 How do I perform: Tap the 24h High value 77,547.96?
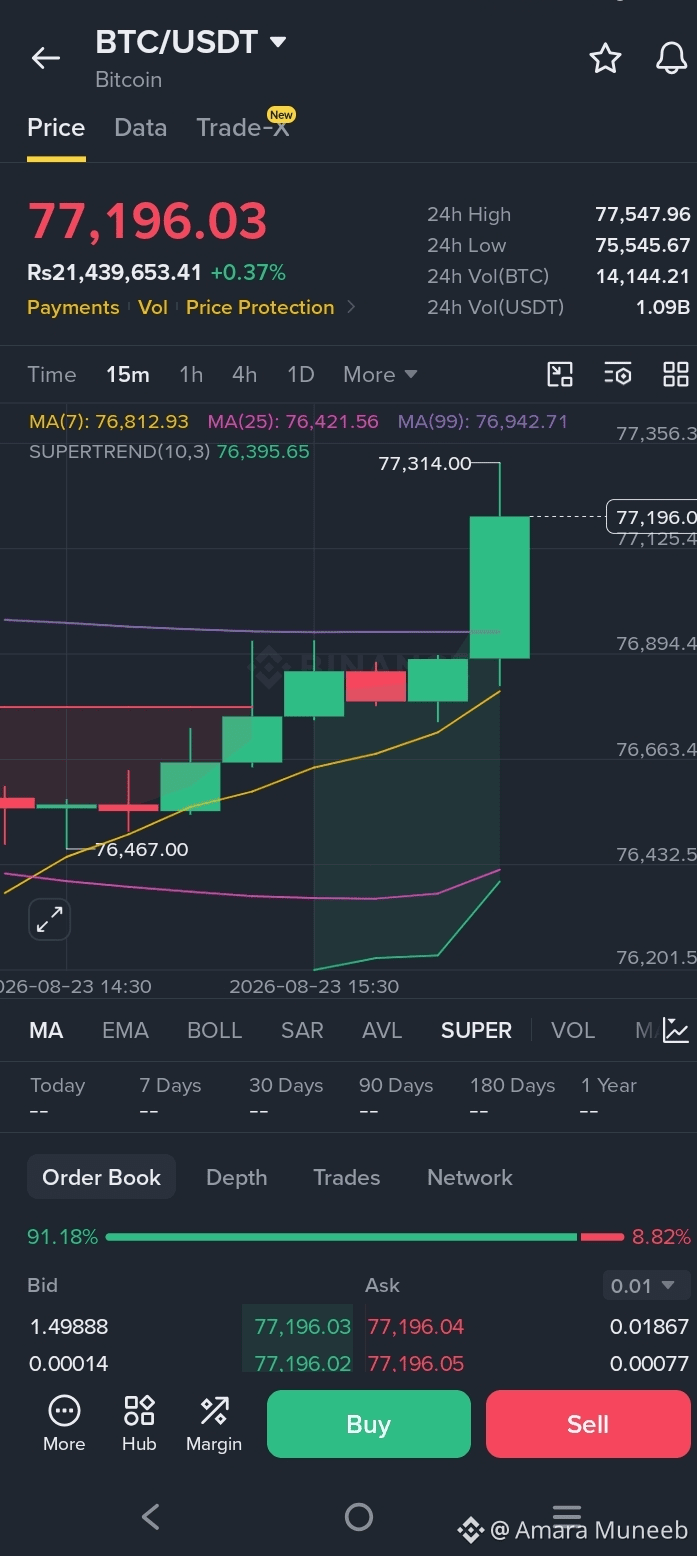[643, 214]
